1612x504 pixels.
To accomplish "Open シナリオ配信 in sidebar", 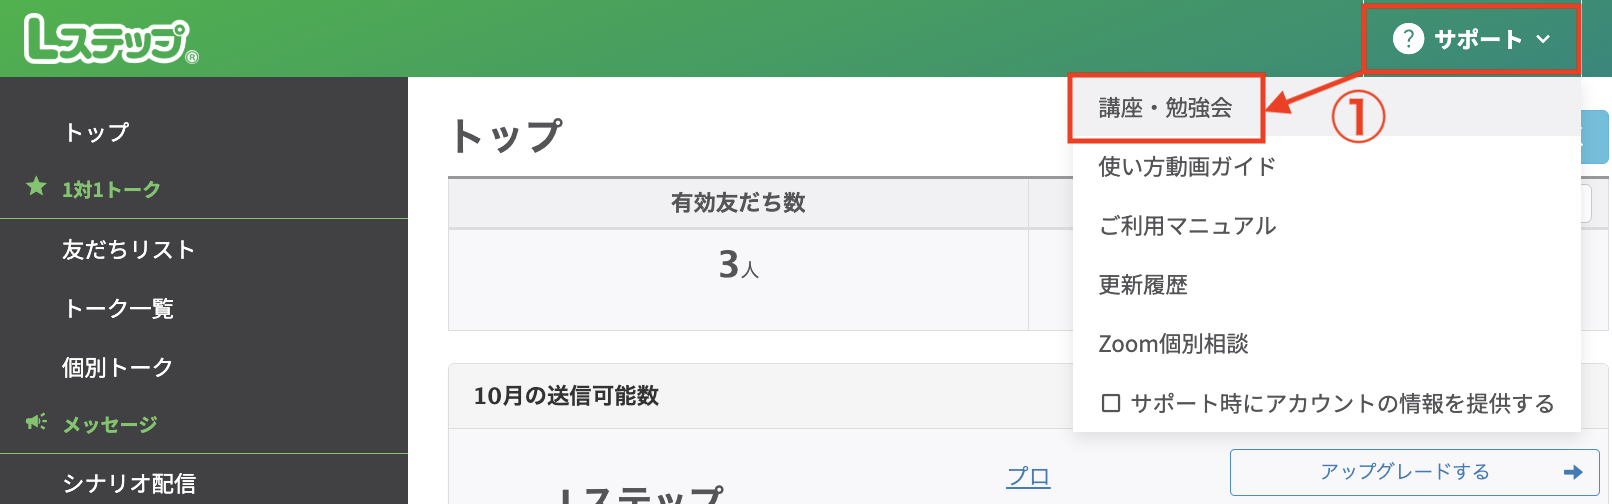I will 129,484.
